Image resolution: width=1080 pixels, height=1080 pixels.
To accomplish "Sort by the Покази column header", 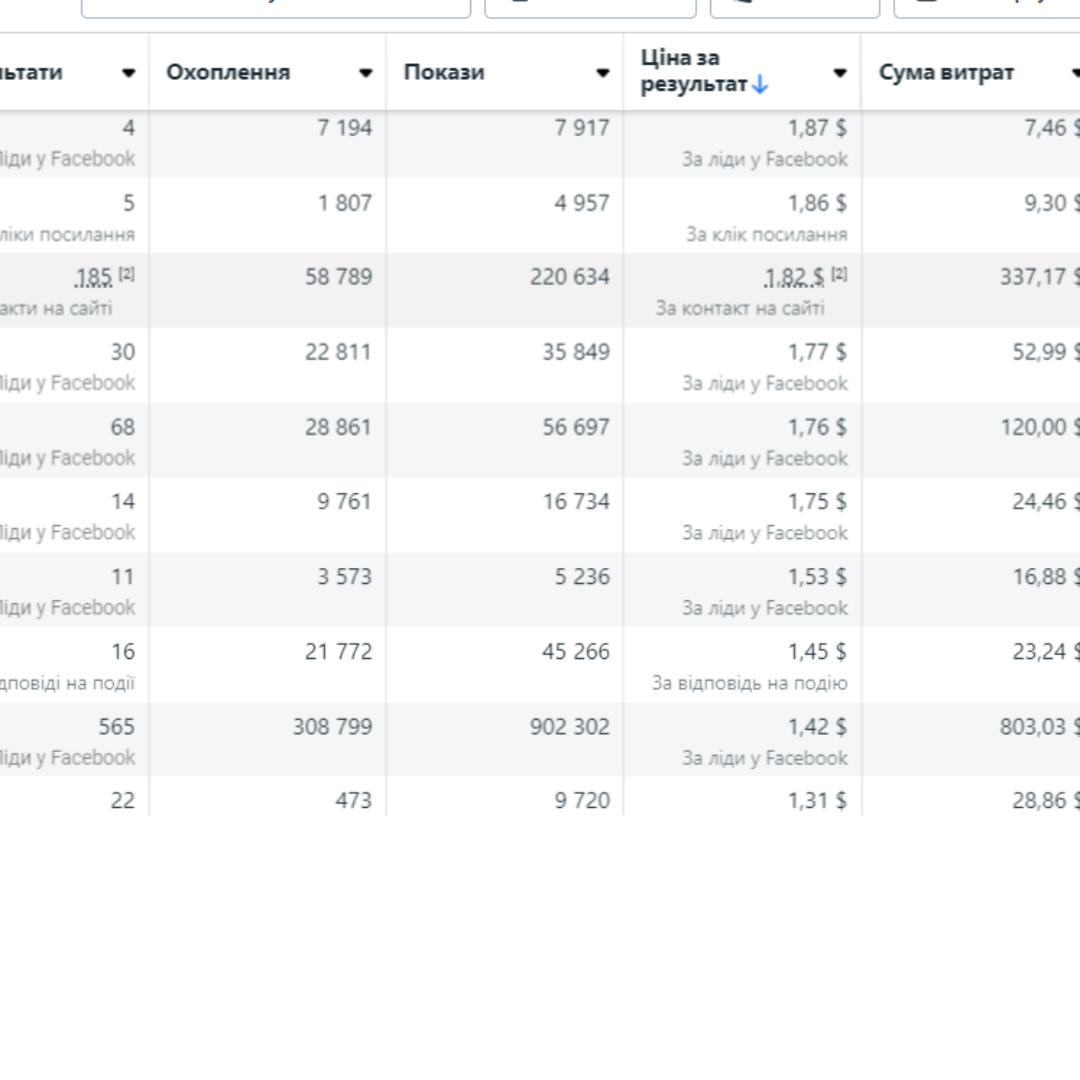I will coord(444,72).
